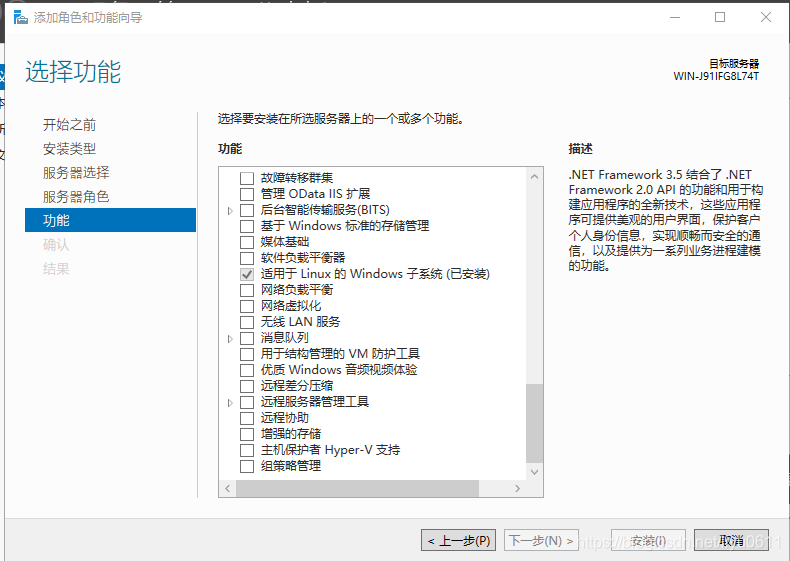The image size is (790, 561).
Task: Enable the 软件负载平衡器 checkbox
Action: (x=247, y=258)
